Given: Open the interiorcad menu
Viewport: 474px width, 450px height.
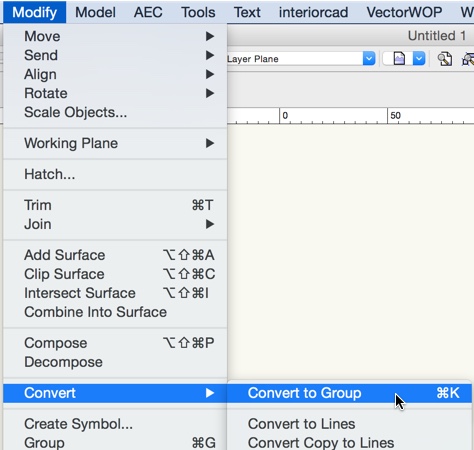Looking at the screenshot, I should click(313, 12).
